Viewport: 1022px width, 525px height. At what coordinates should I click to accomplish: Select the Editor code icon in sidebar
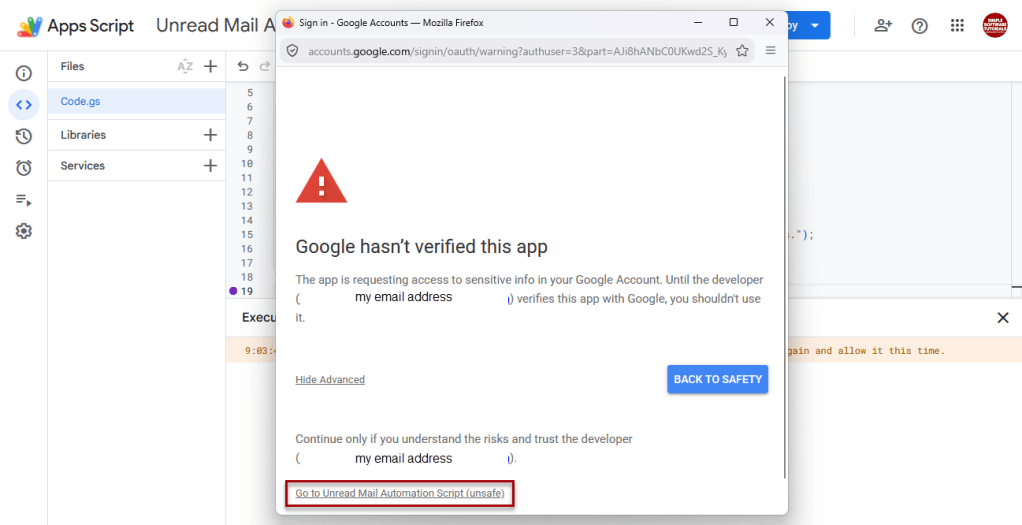(x=23, y=105)
